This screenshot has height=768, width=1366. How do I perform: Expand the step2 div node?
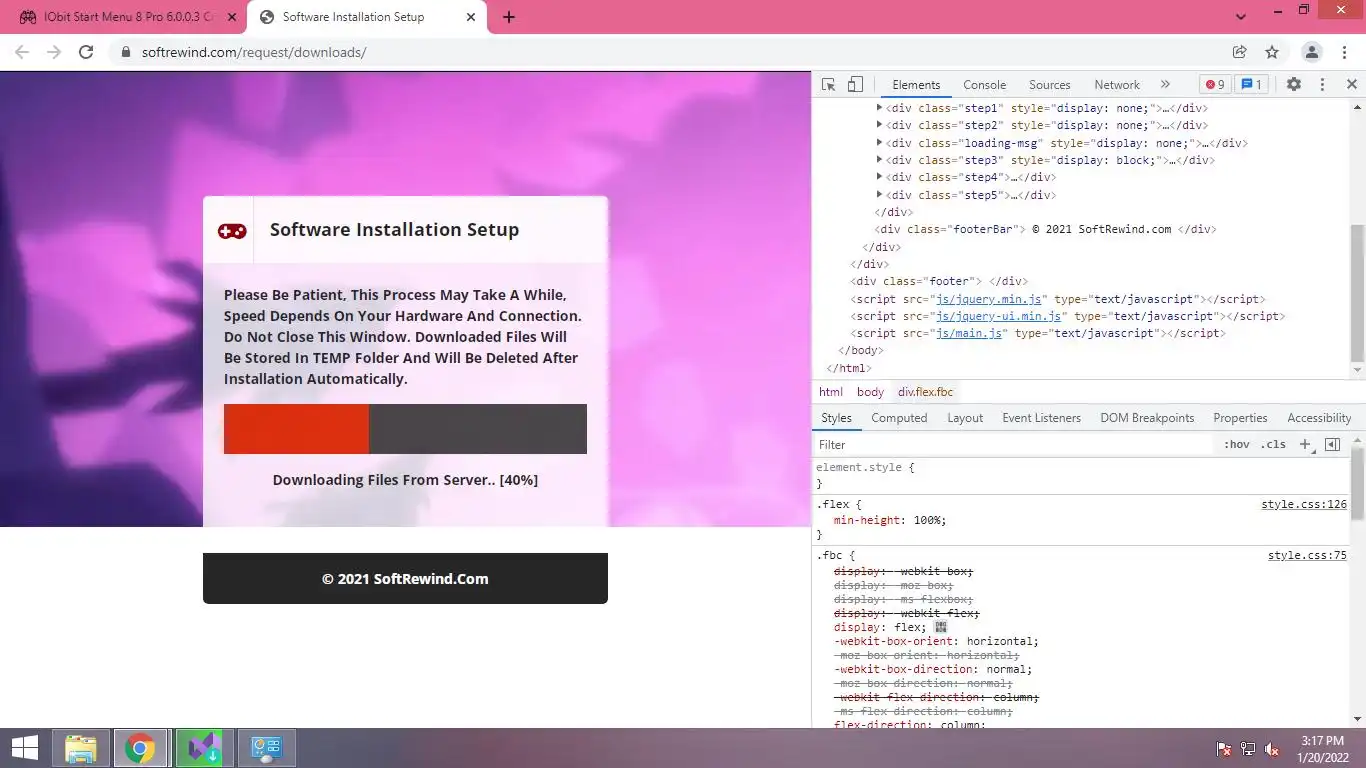point(880,125)
